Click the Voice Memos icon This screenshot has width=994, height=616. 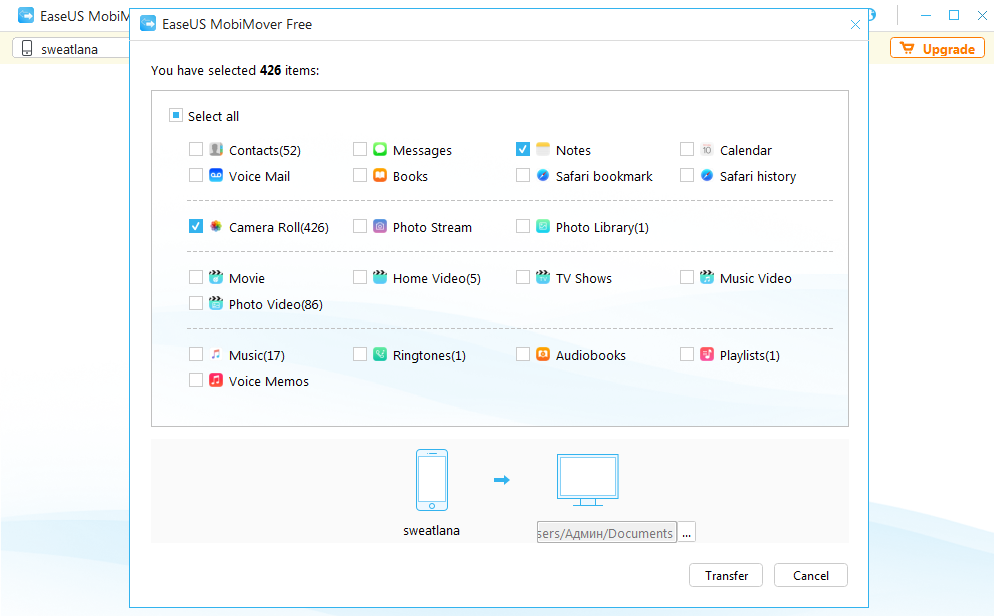click(x=216, y=381)
